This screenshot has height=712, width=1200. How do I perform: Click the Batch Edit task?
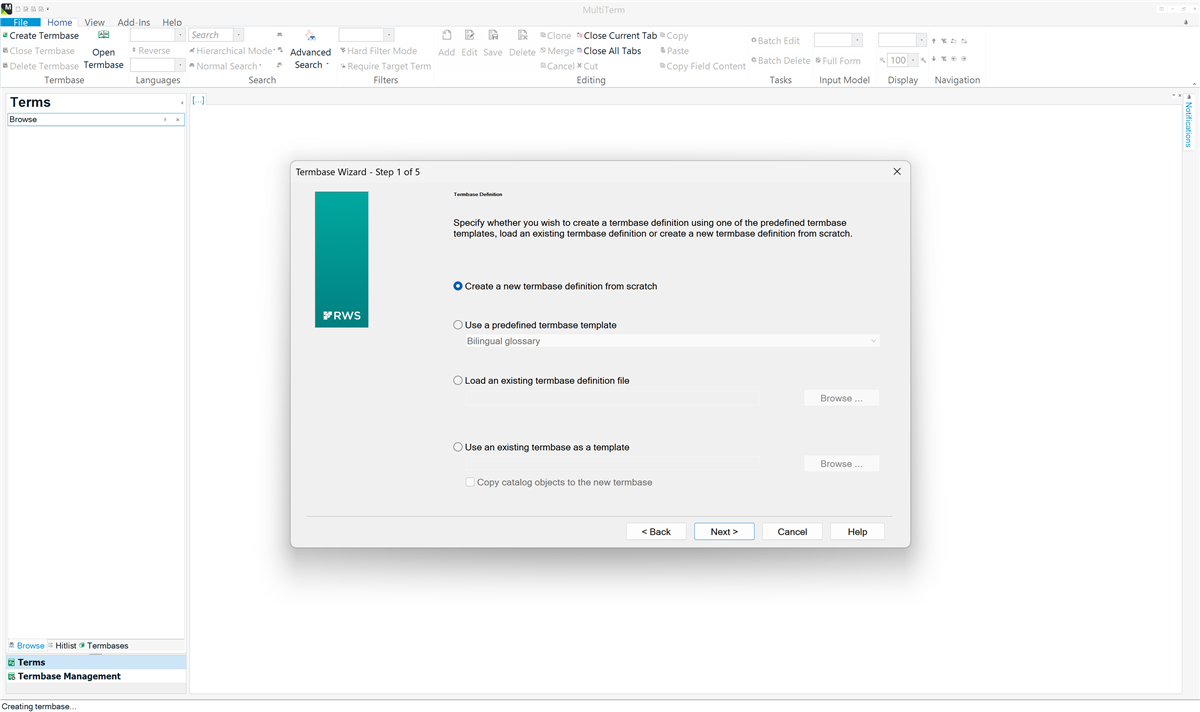tap(775, 41)
